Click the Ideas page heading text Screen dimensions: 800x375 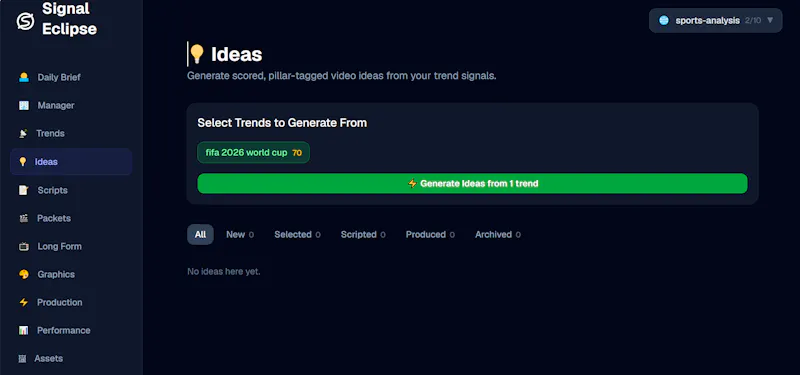pos(237,55)
